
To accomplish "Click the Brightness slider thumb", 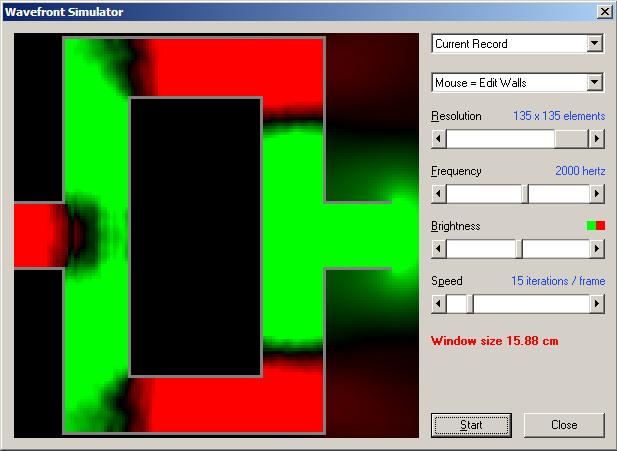I will pos(519,249).
